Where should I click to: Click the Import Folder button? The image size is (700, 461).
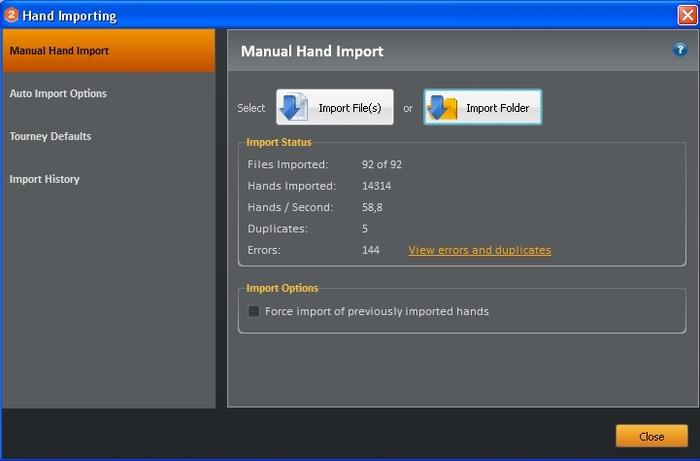click(x=483, y=107)
